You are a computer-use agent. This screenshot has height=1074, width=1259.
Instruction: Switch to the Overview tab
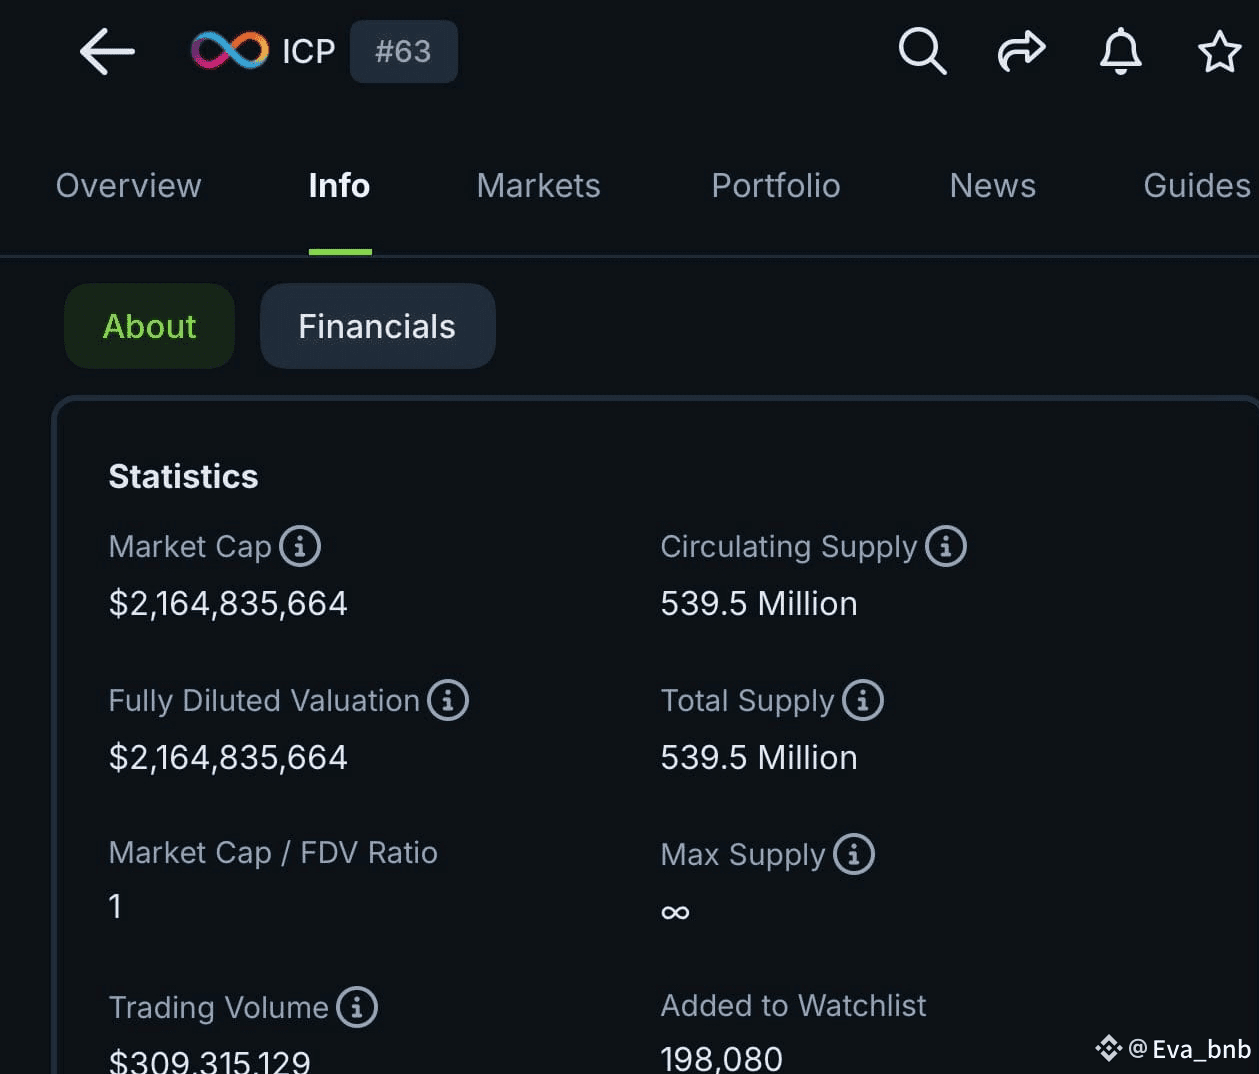point(128,185)
